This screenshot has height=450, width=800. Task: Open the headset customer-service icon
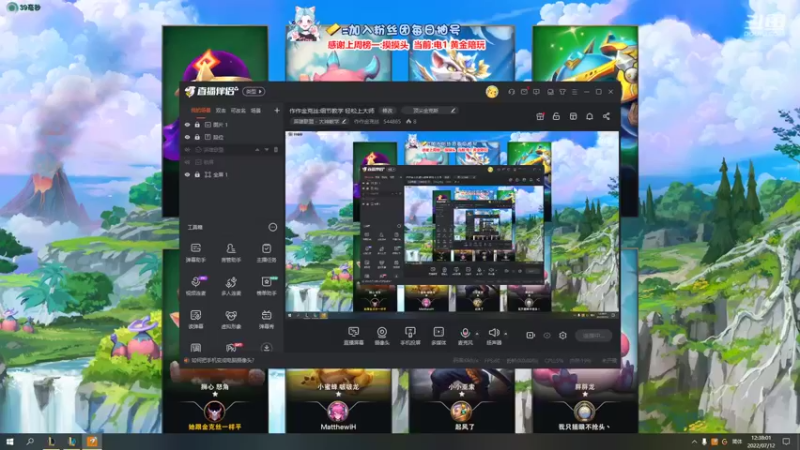pyautogui.click(x=511, y=92)
